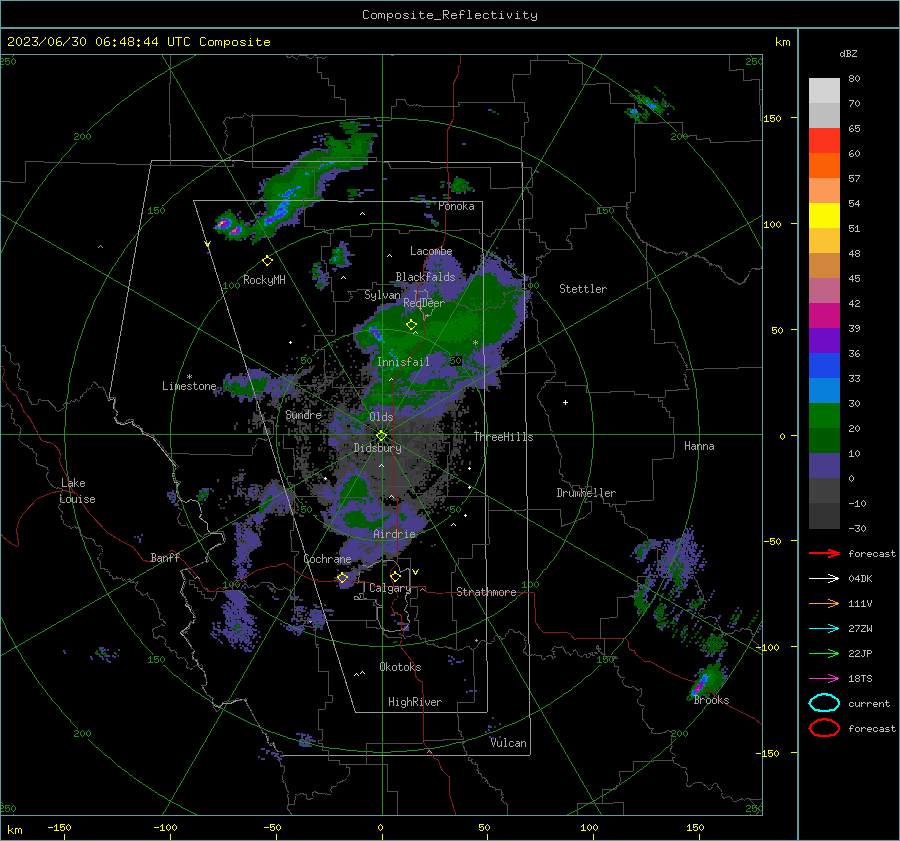Click the Lacombe city label

click(x=431, y=251)
